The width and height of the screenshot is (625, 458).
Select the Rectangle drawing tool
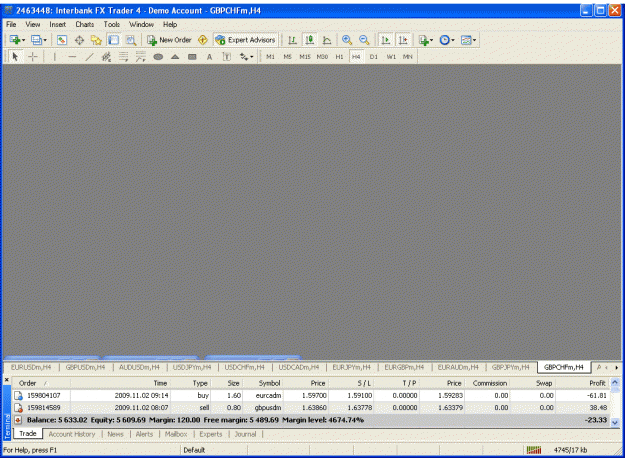point(192,57)
